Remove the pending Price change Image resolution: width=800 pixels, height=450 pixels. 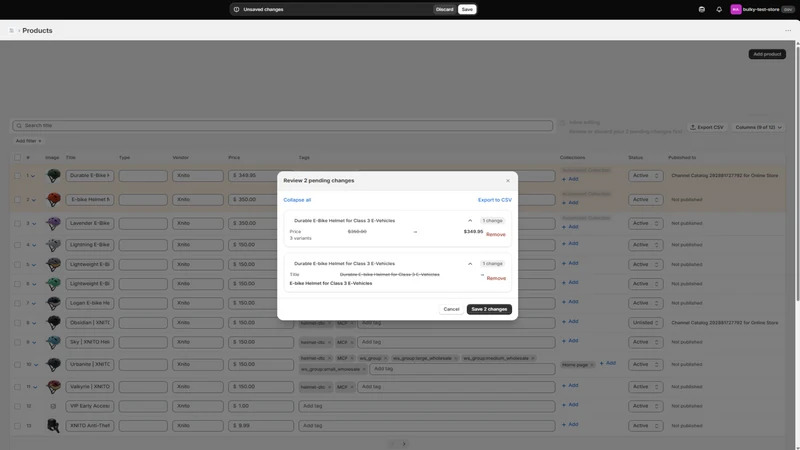(x=495, y=235)
